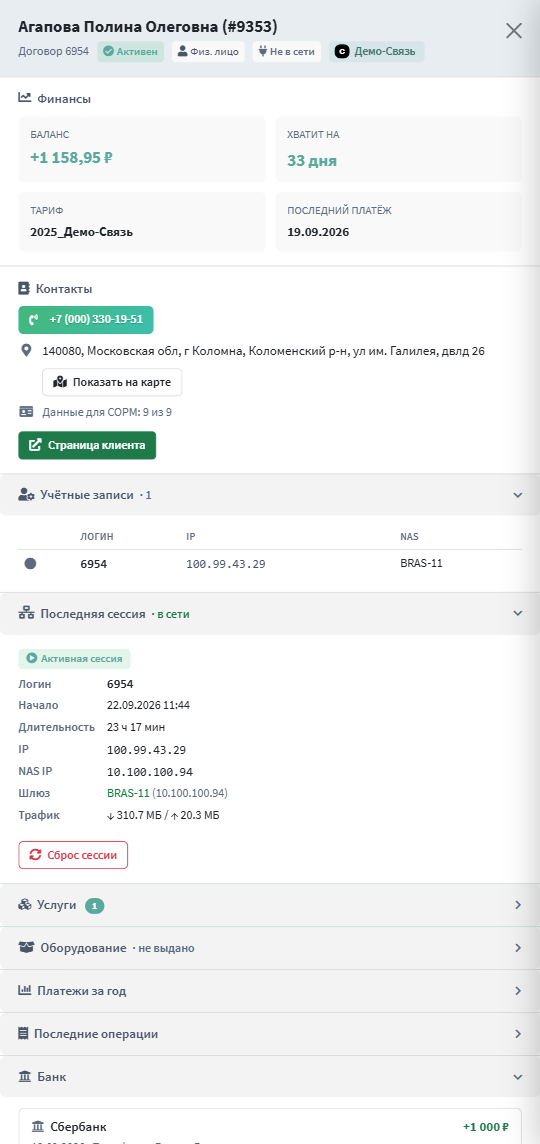The image size is (540, 1144).
Task: Click the Активная сессия badge
Action: tap(74, 659)
